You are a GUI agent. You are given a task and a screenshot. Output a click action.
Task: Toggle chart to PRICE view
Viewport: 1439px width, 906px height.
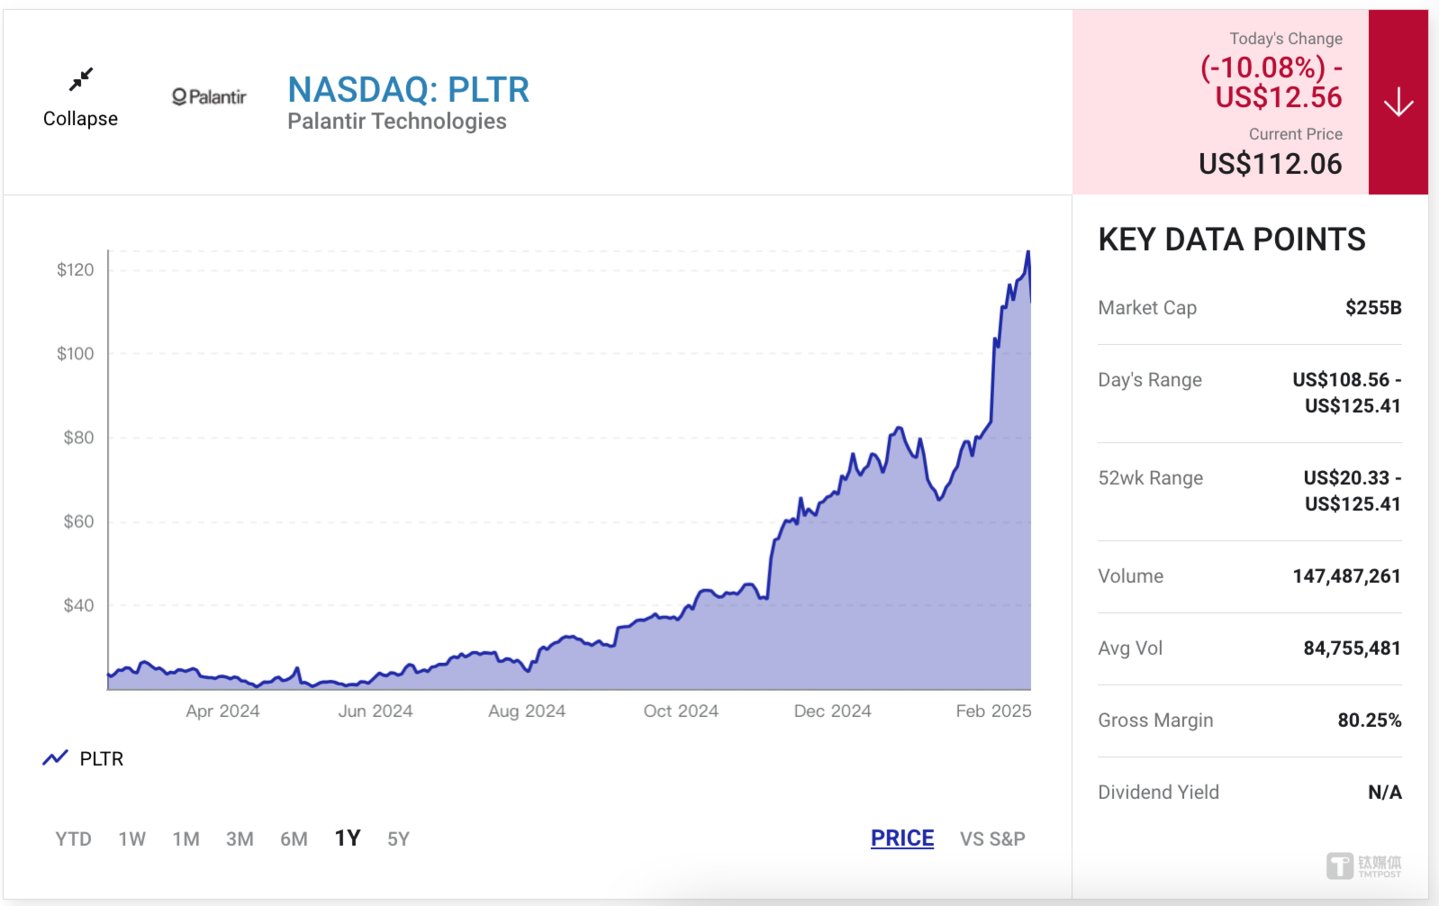pos(902,838)
